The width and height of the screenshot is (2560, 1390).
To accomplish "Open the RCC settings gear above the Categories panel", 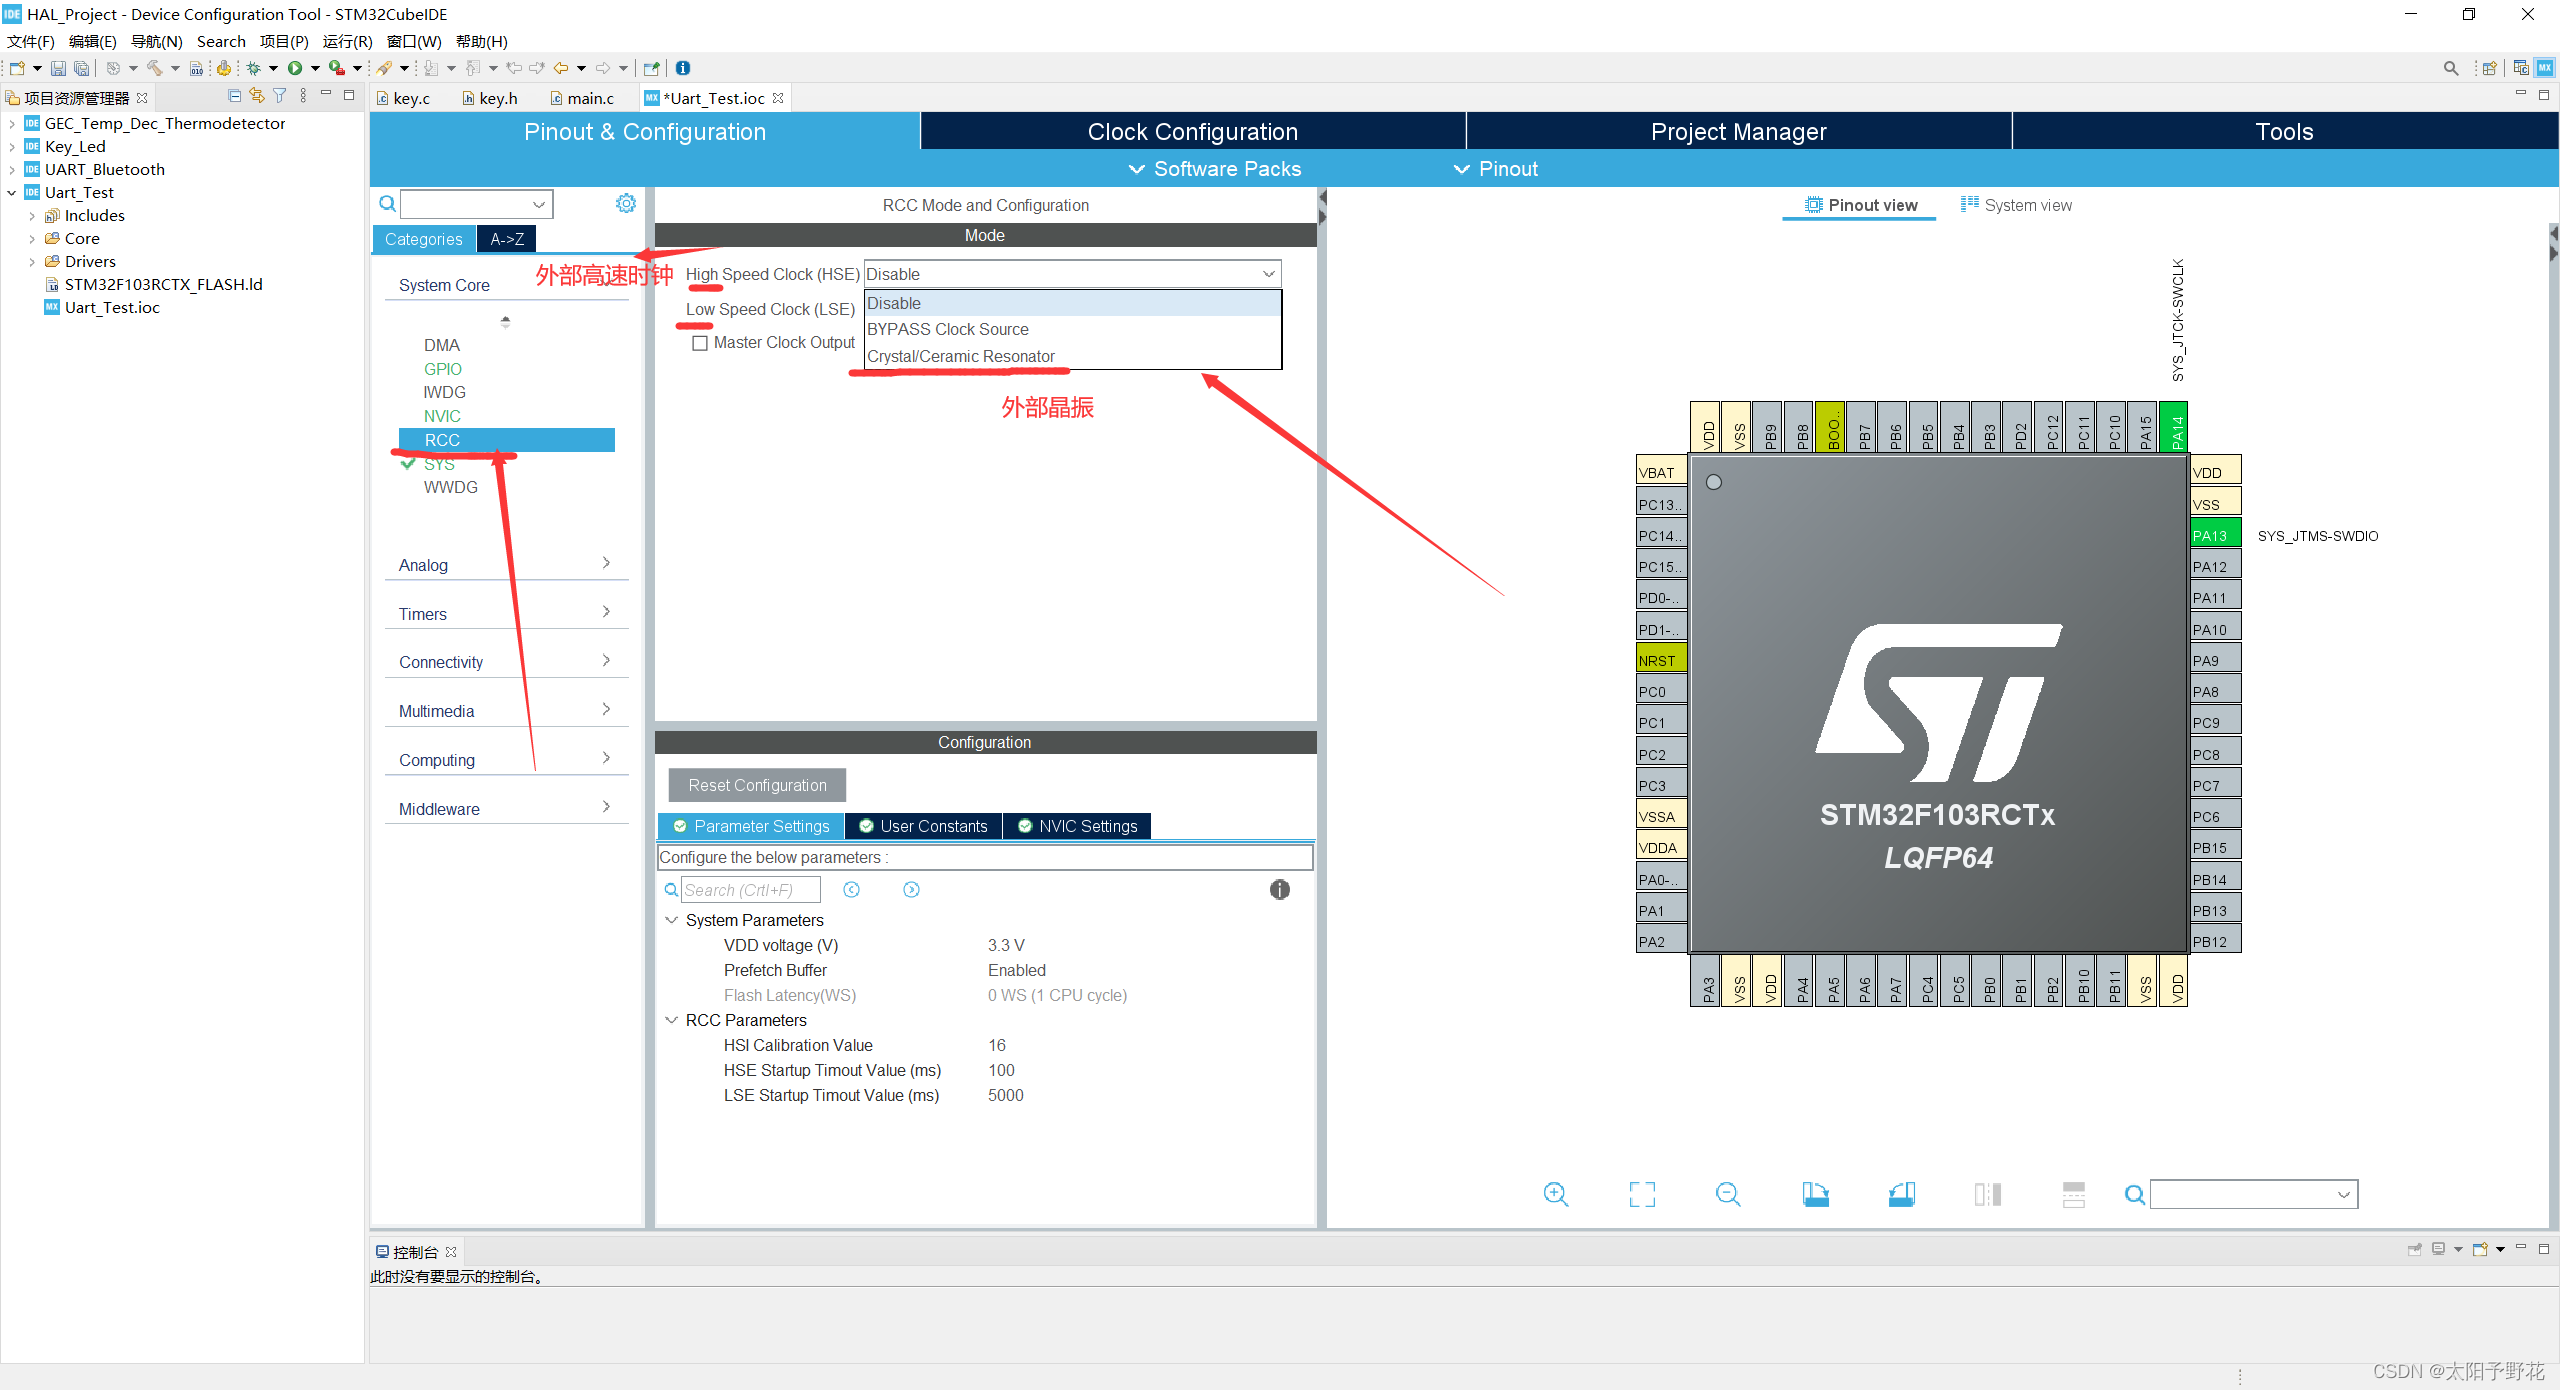I will tap(626, 203).
